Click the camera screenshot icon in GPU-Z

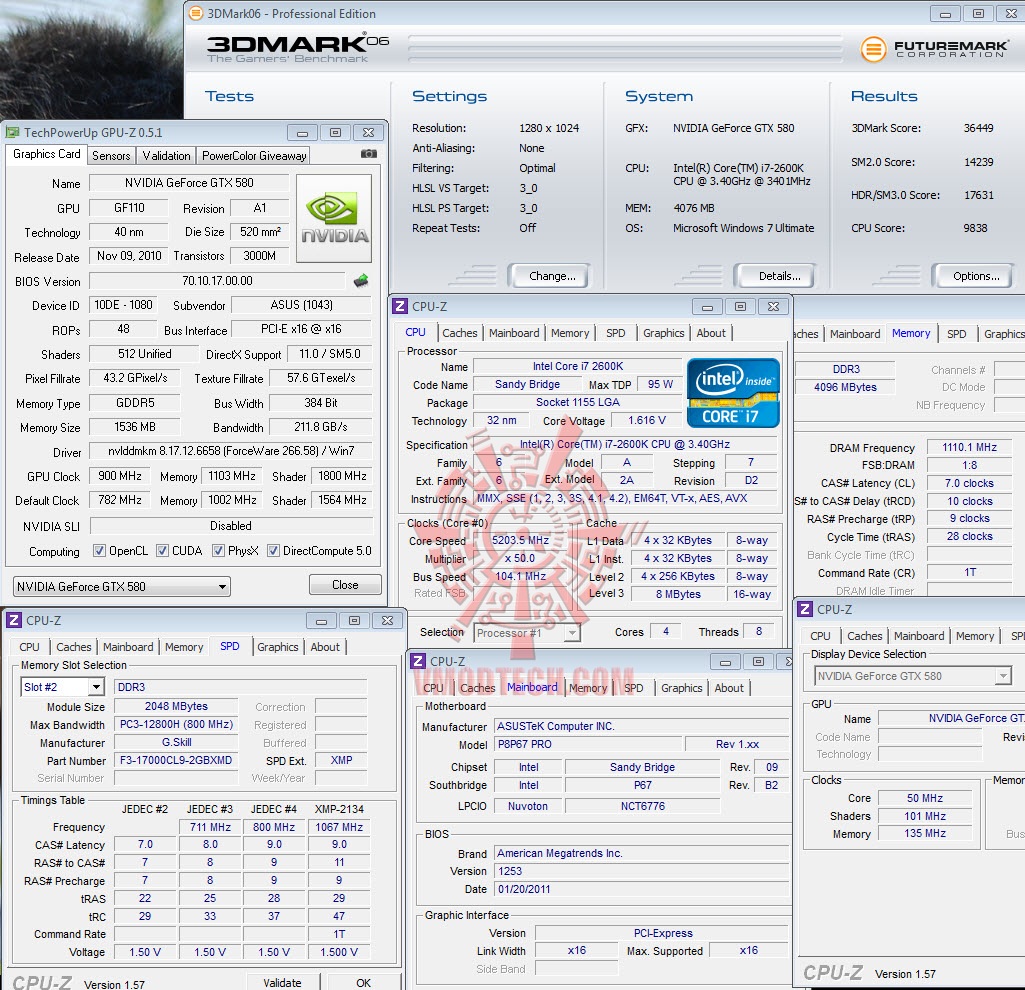pos(369,154)
